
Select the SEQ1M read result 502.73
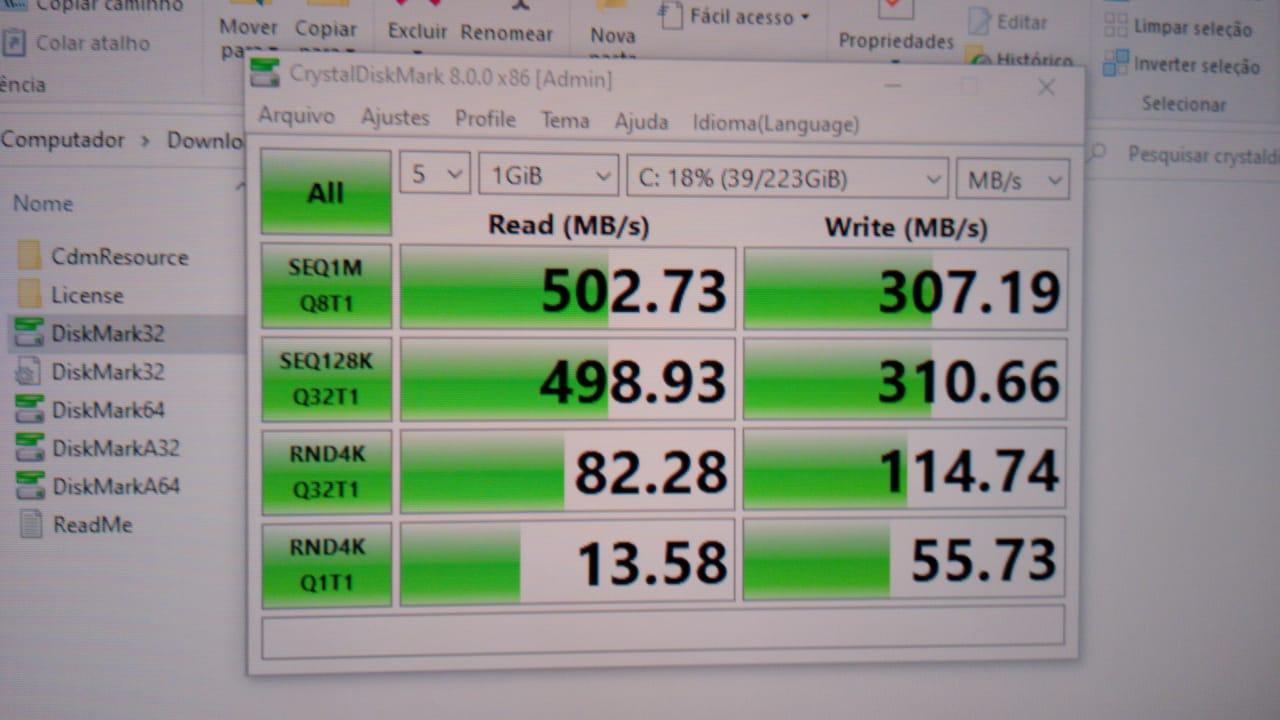coord(568,288)
